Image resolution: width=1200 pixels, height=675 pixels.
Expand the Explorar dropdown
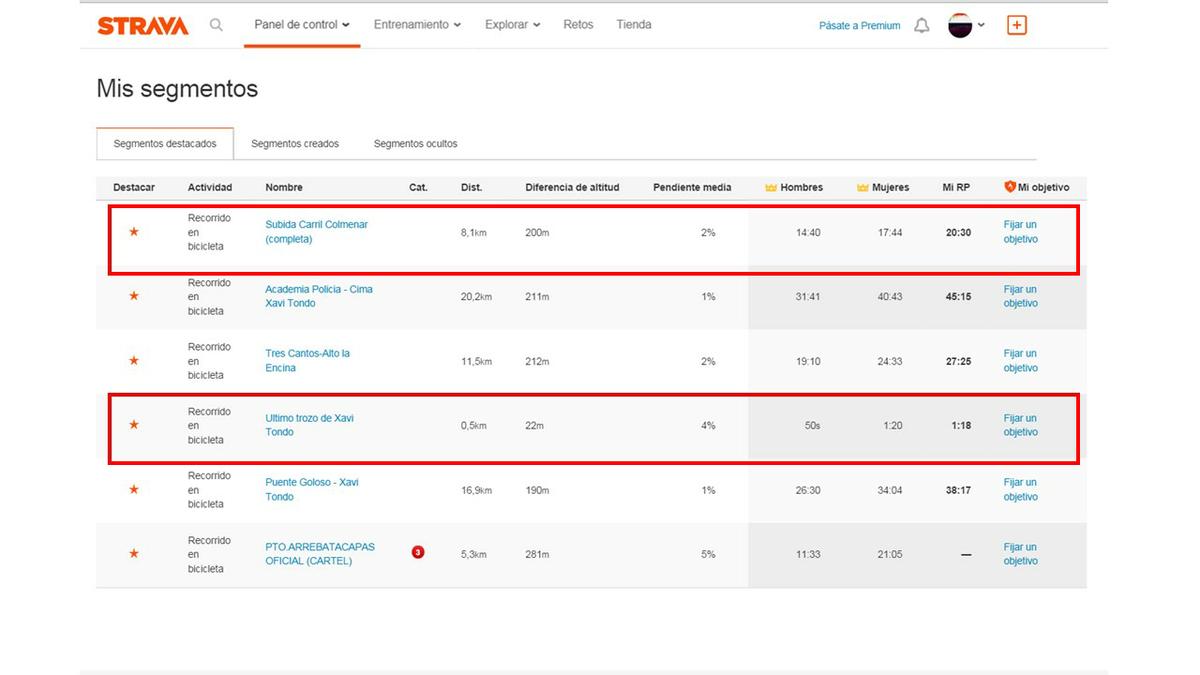[512, 25]
